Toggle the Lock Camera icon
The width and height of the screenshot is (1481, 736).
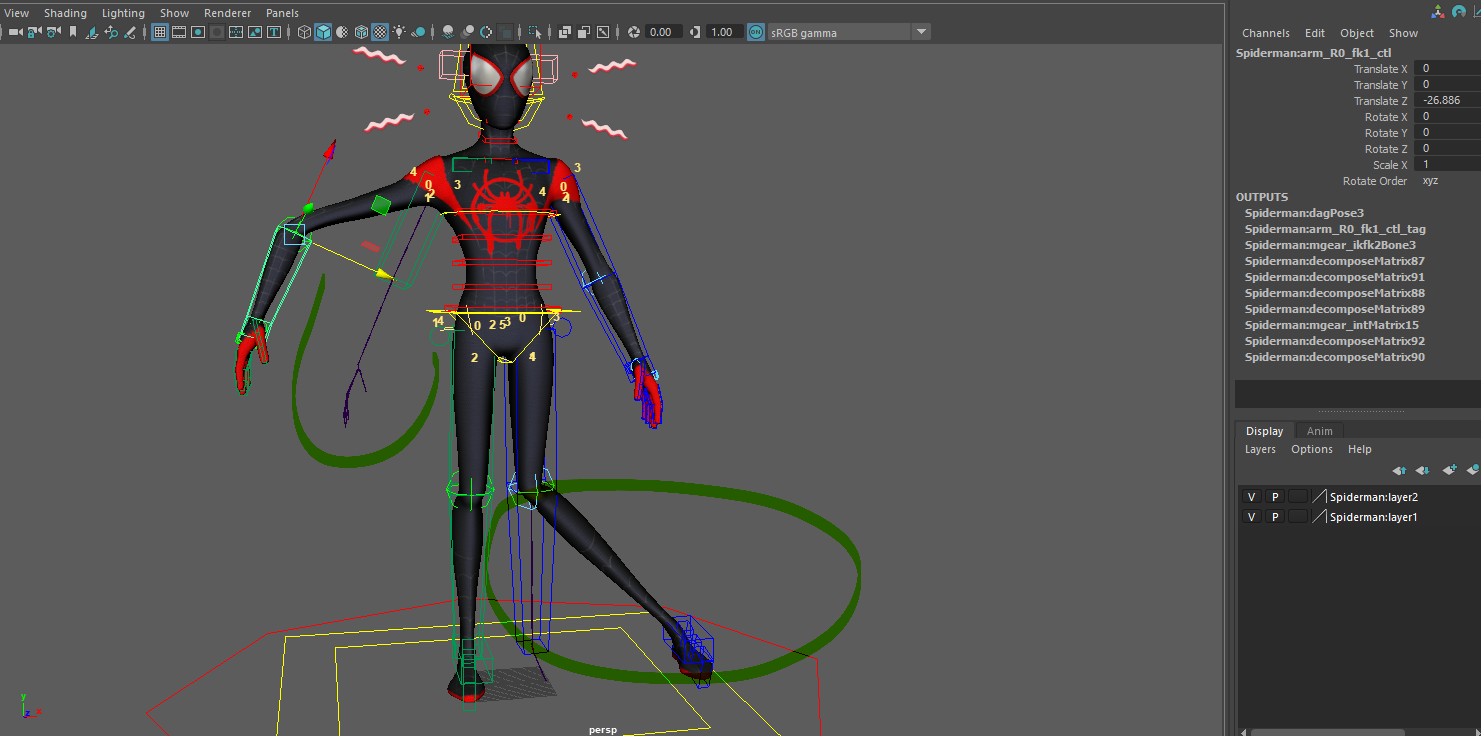point(35,32)
